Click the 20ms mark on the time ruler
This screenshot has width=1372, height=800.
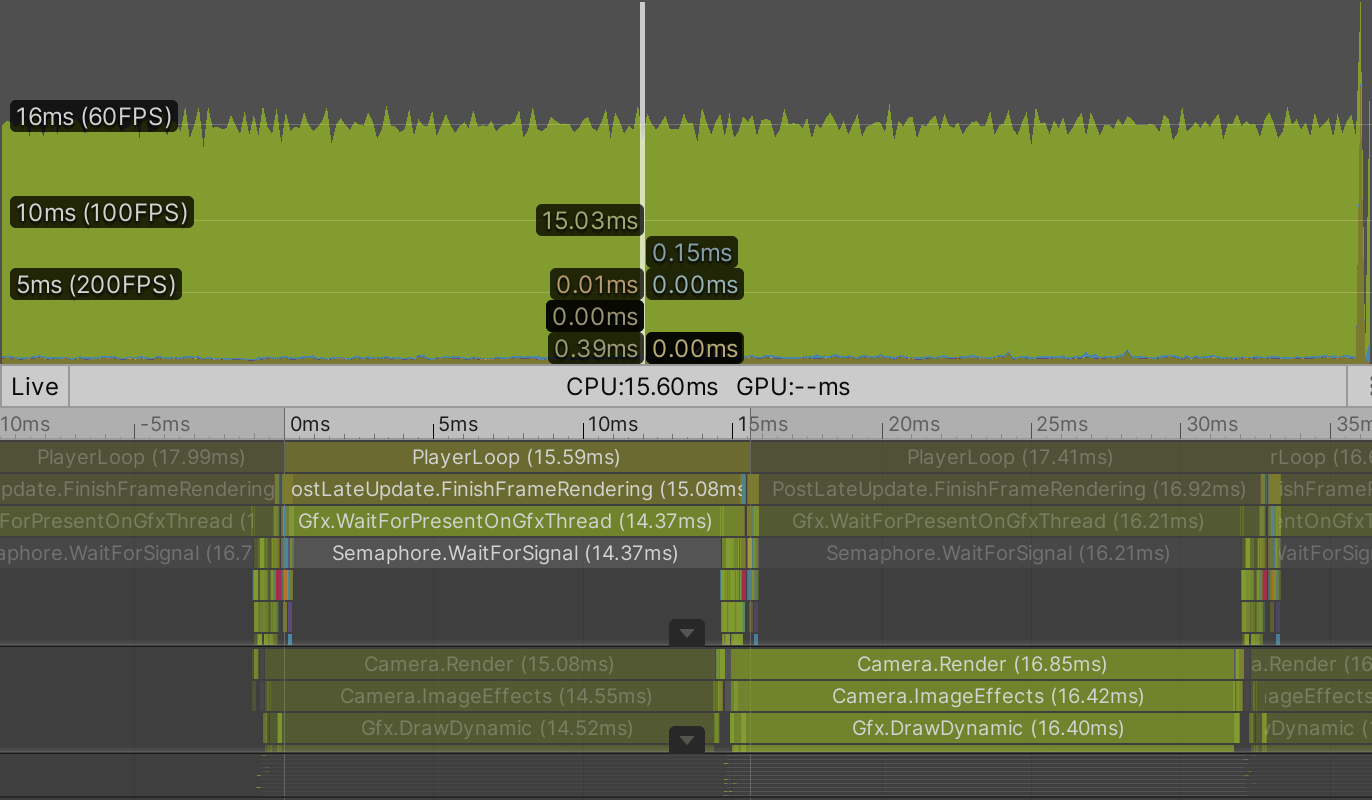click(x=913, y=424)
